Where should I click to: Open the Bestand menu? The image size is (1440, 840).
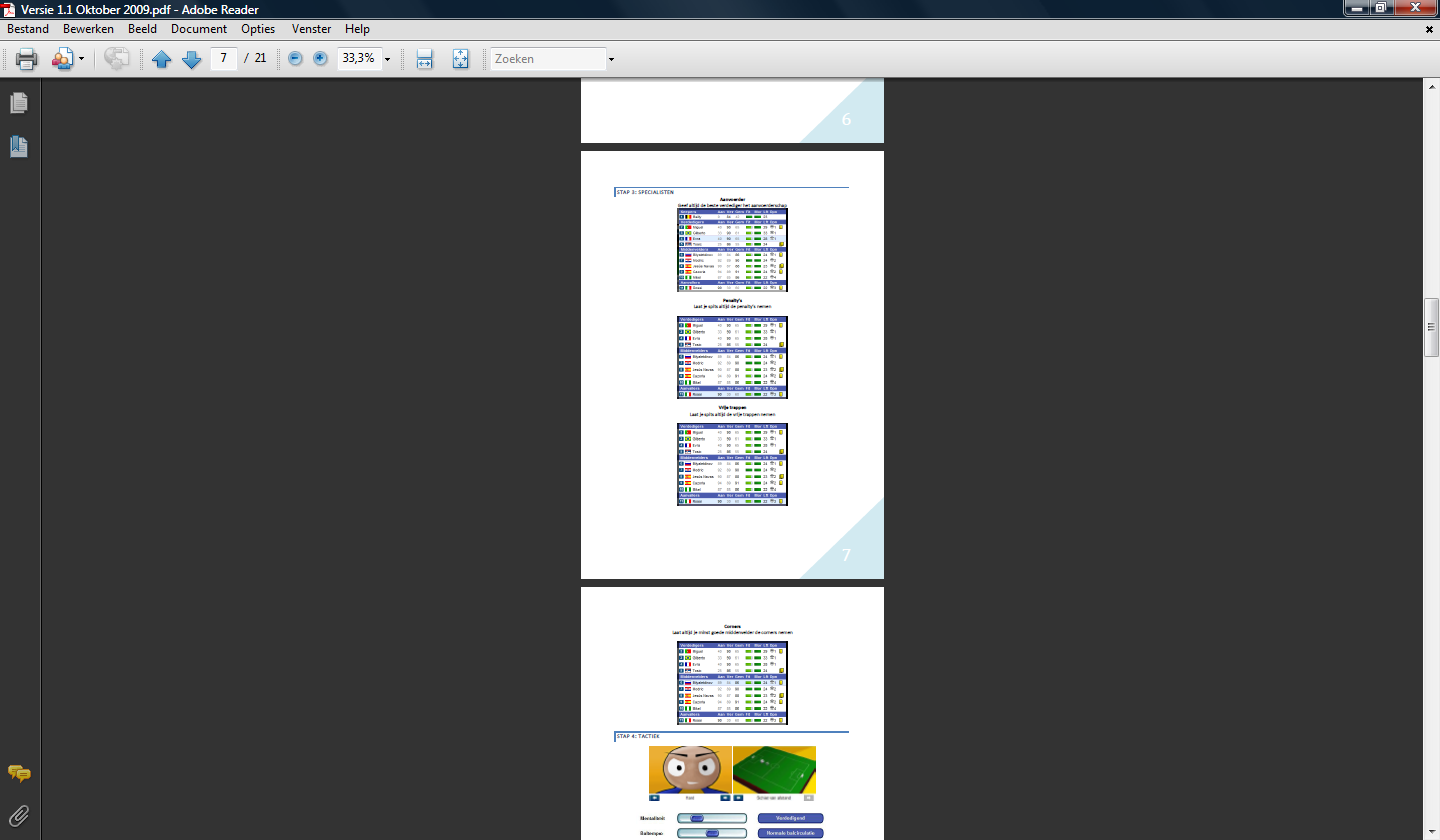pos(28,29)
